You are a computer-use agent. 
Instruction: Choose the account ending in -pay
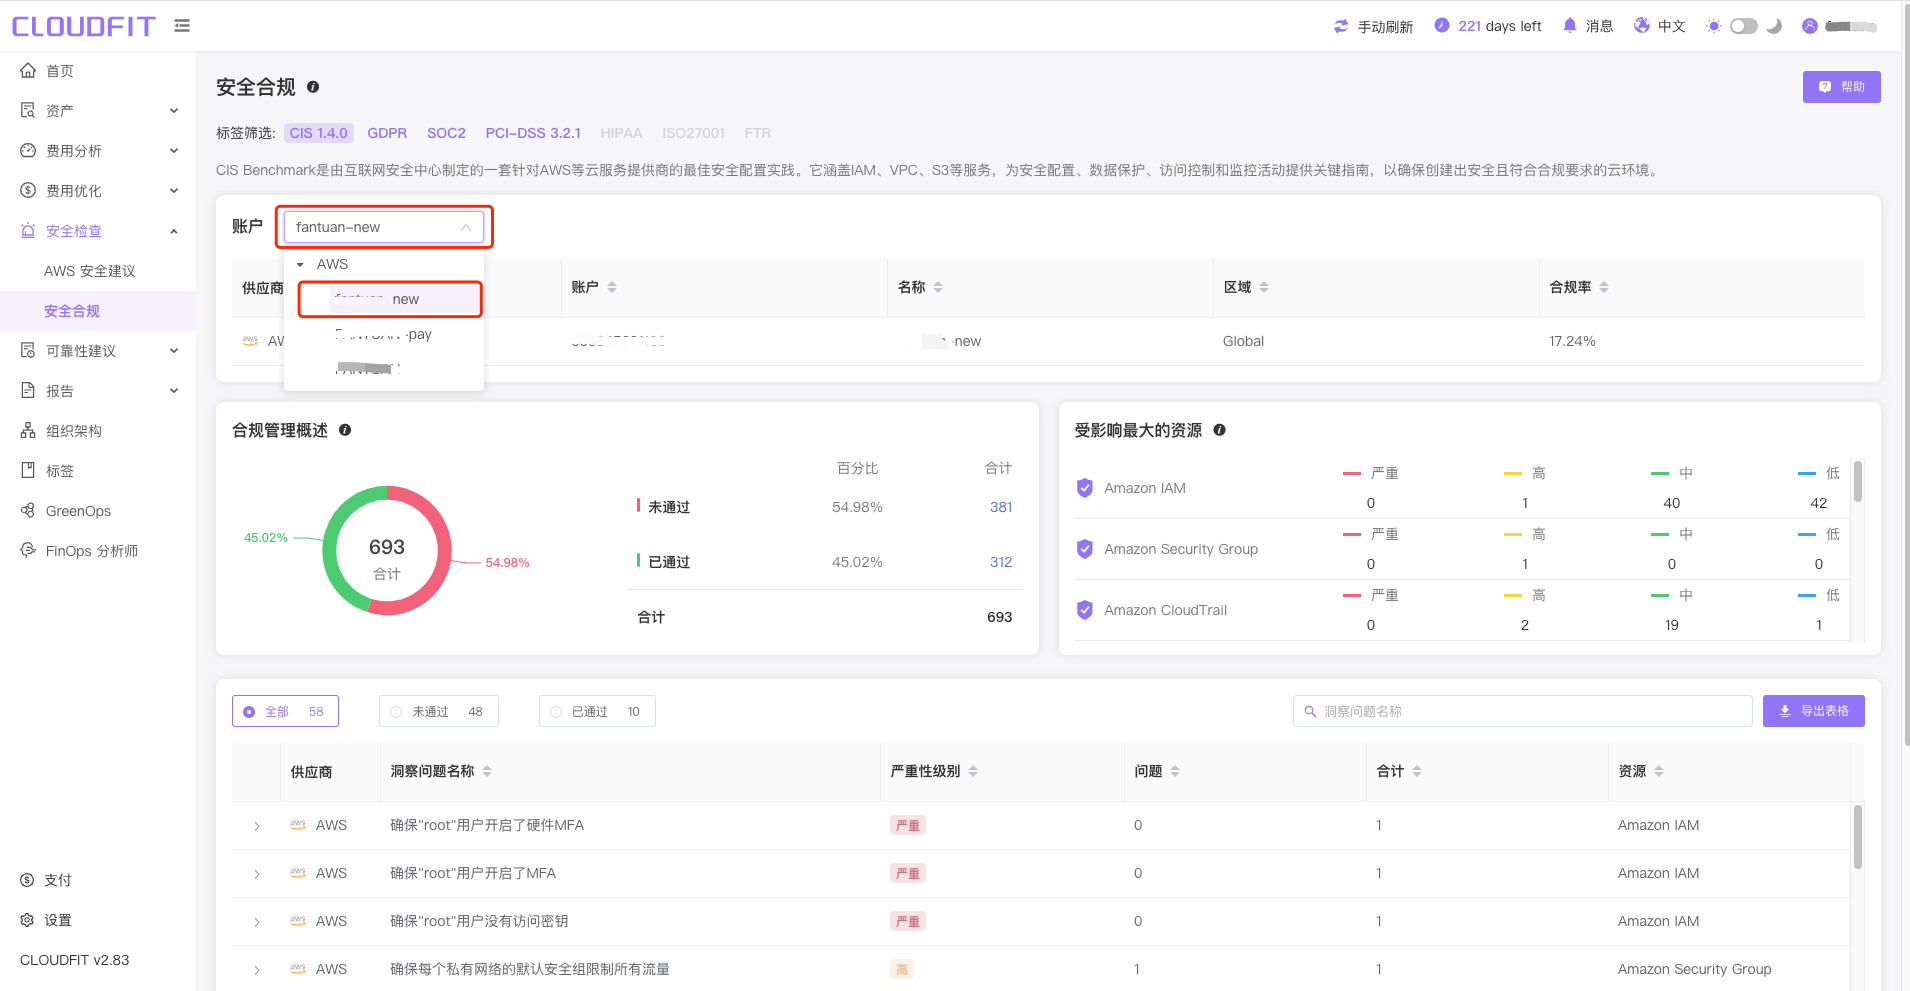(384, 334)
